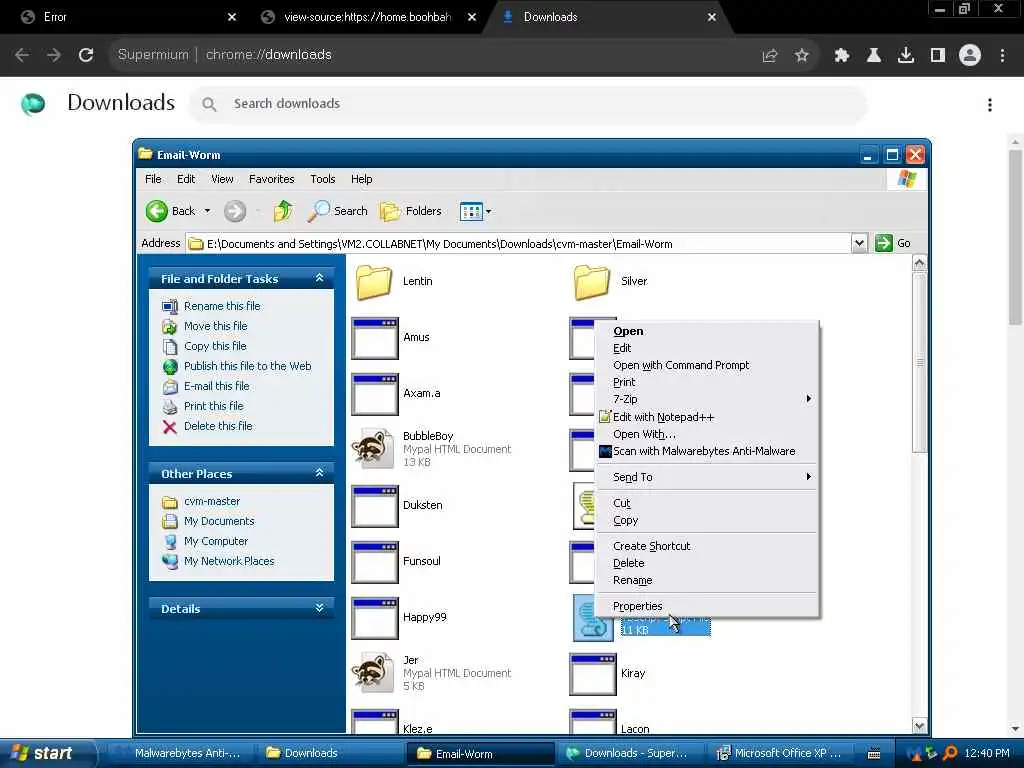1024x768 pixels.
Task: Expand the Send To submenu
Action: coord(707,477)
